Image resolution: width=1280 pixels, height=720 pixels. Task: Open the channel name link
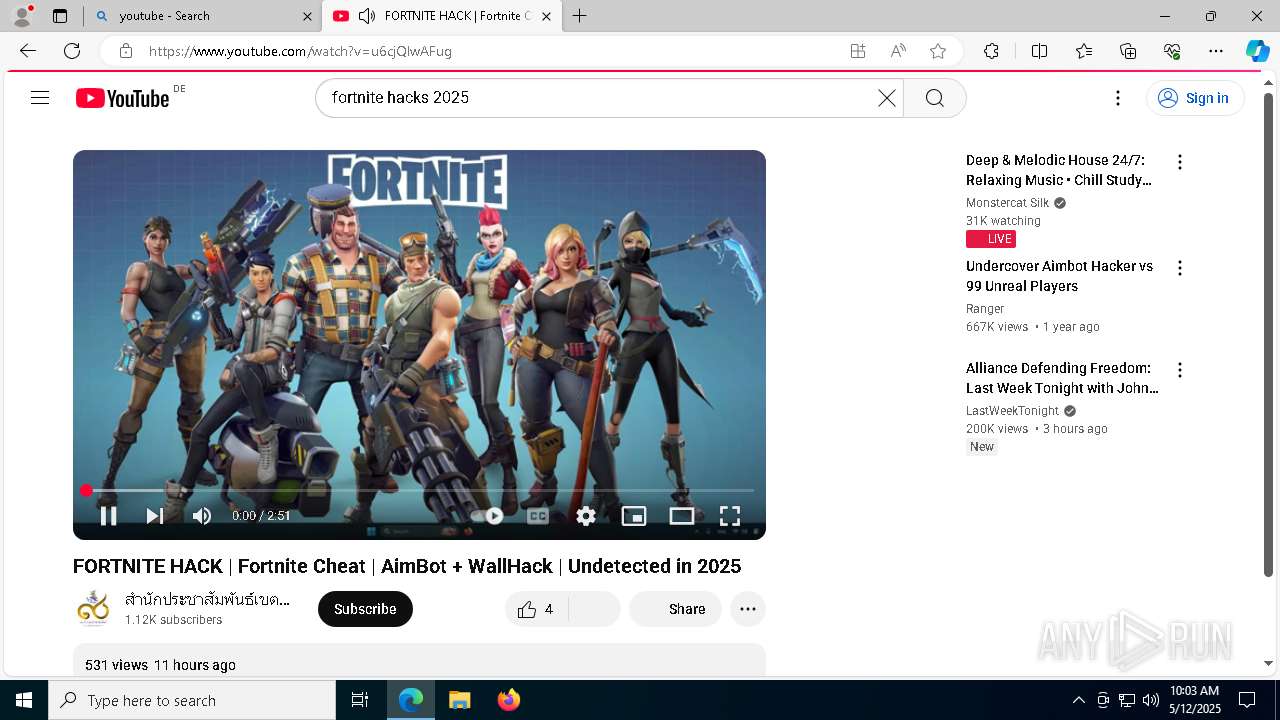point(207,599)
